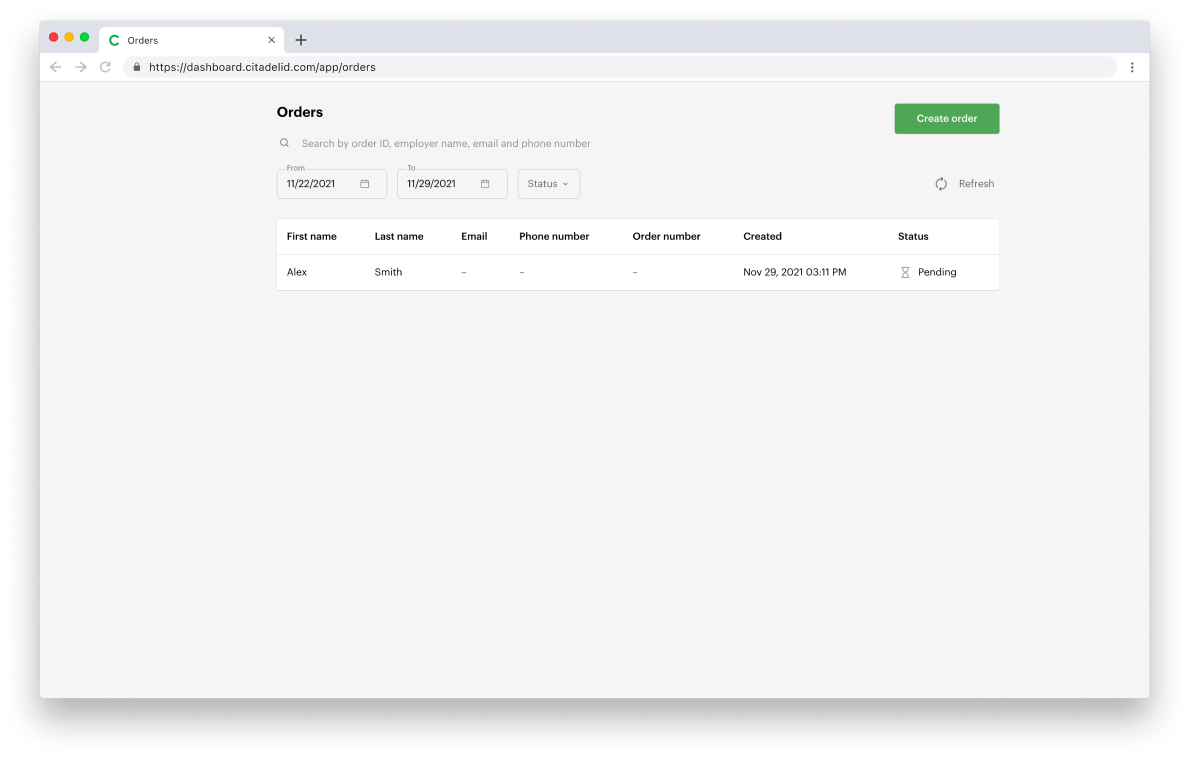The image size is (1189, 757).
Task: Open the Status filter dropdown
Action: point(549,184)
